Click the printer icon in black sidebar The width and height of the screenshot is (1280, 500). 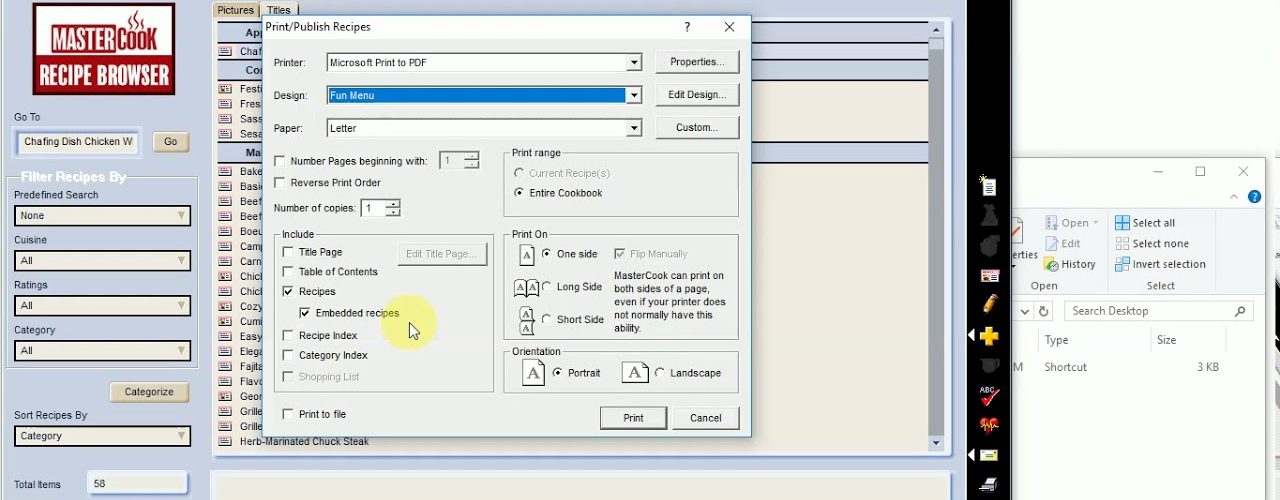tap(989, 485)
